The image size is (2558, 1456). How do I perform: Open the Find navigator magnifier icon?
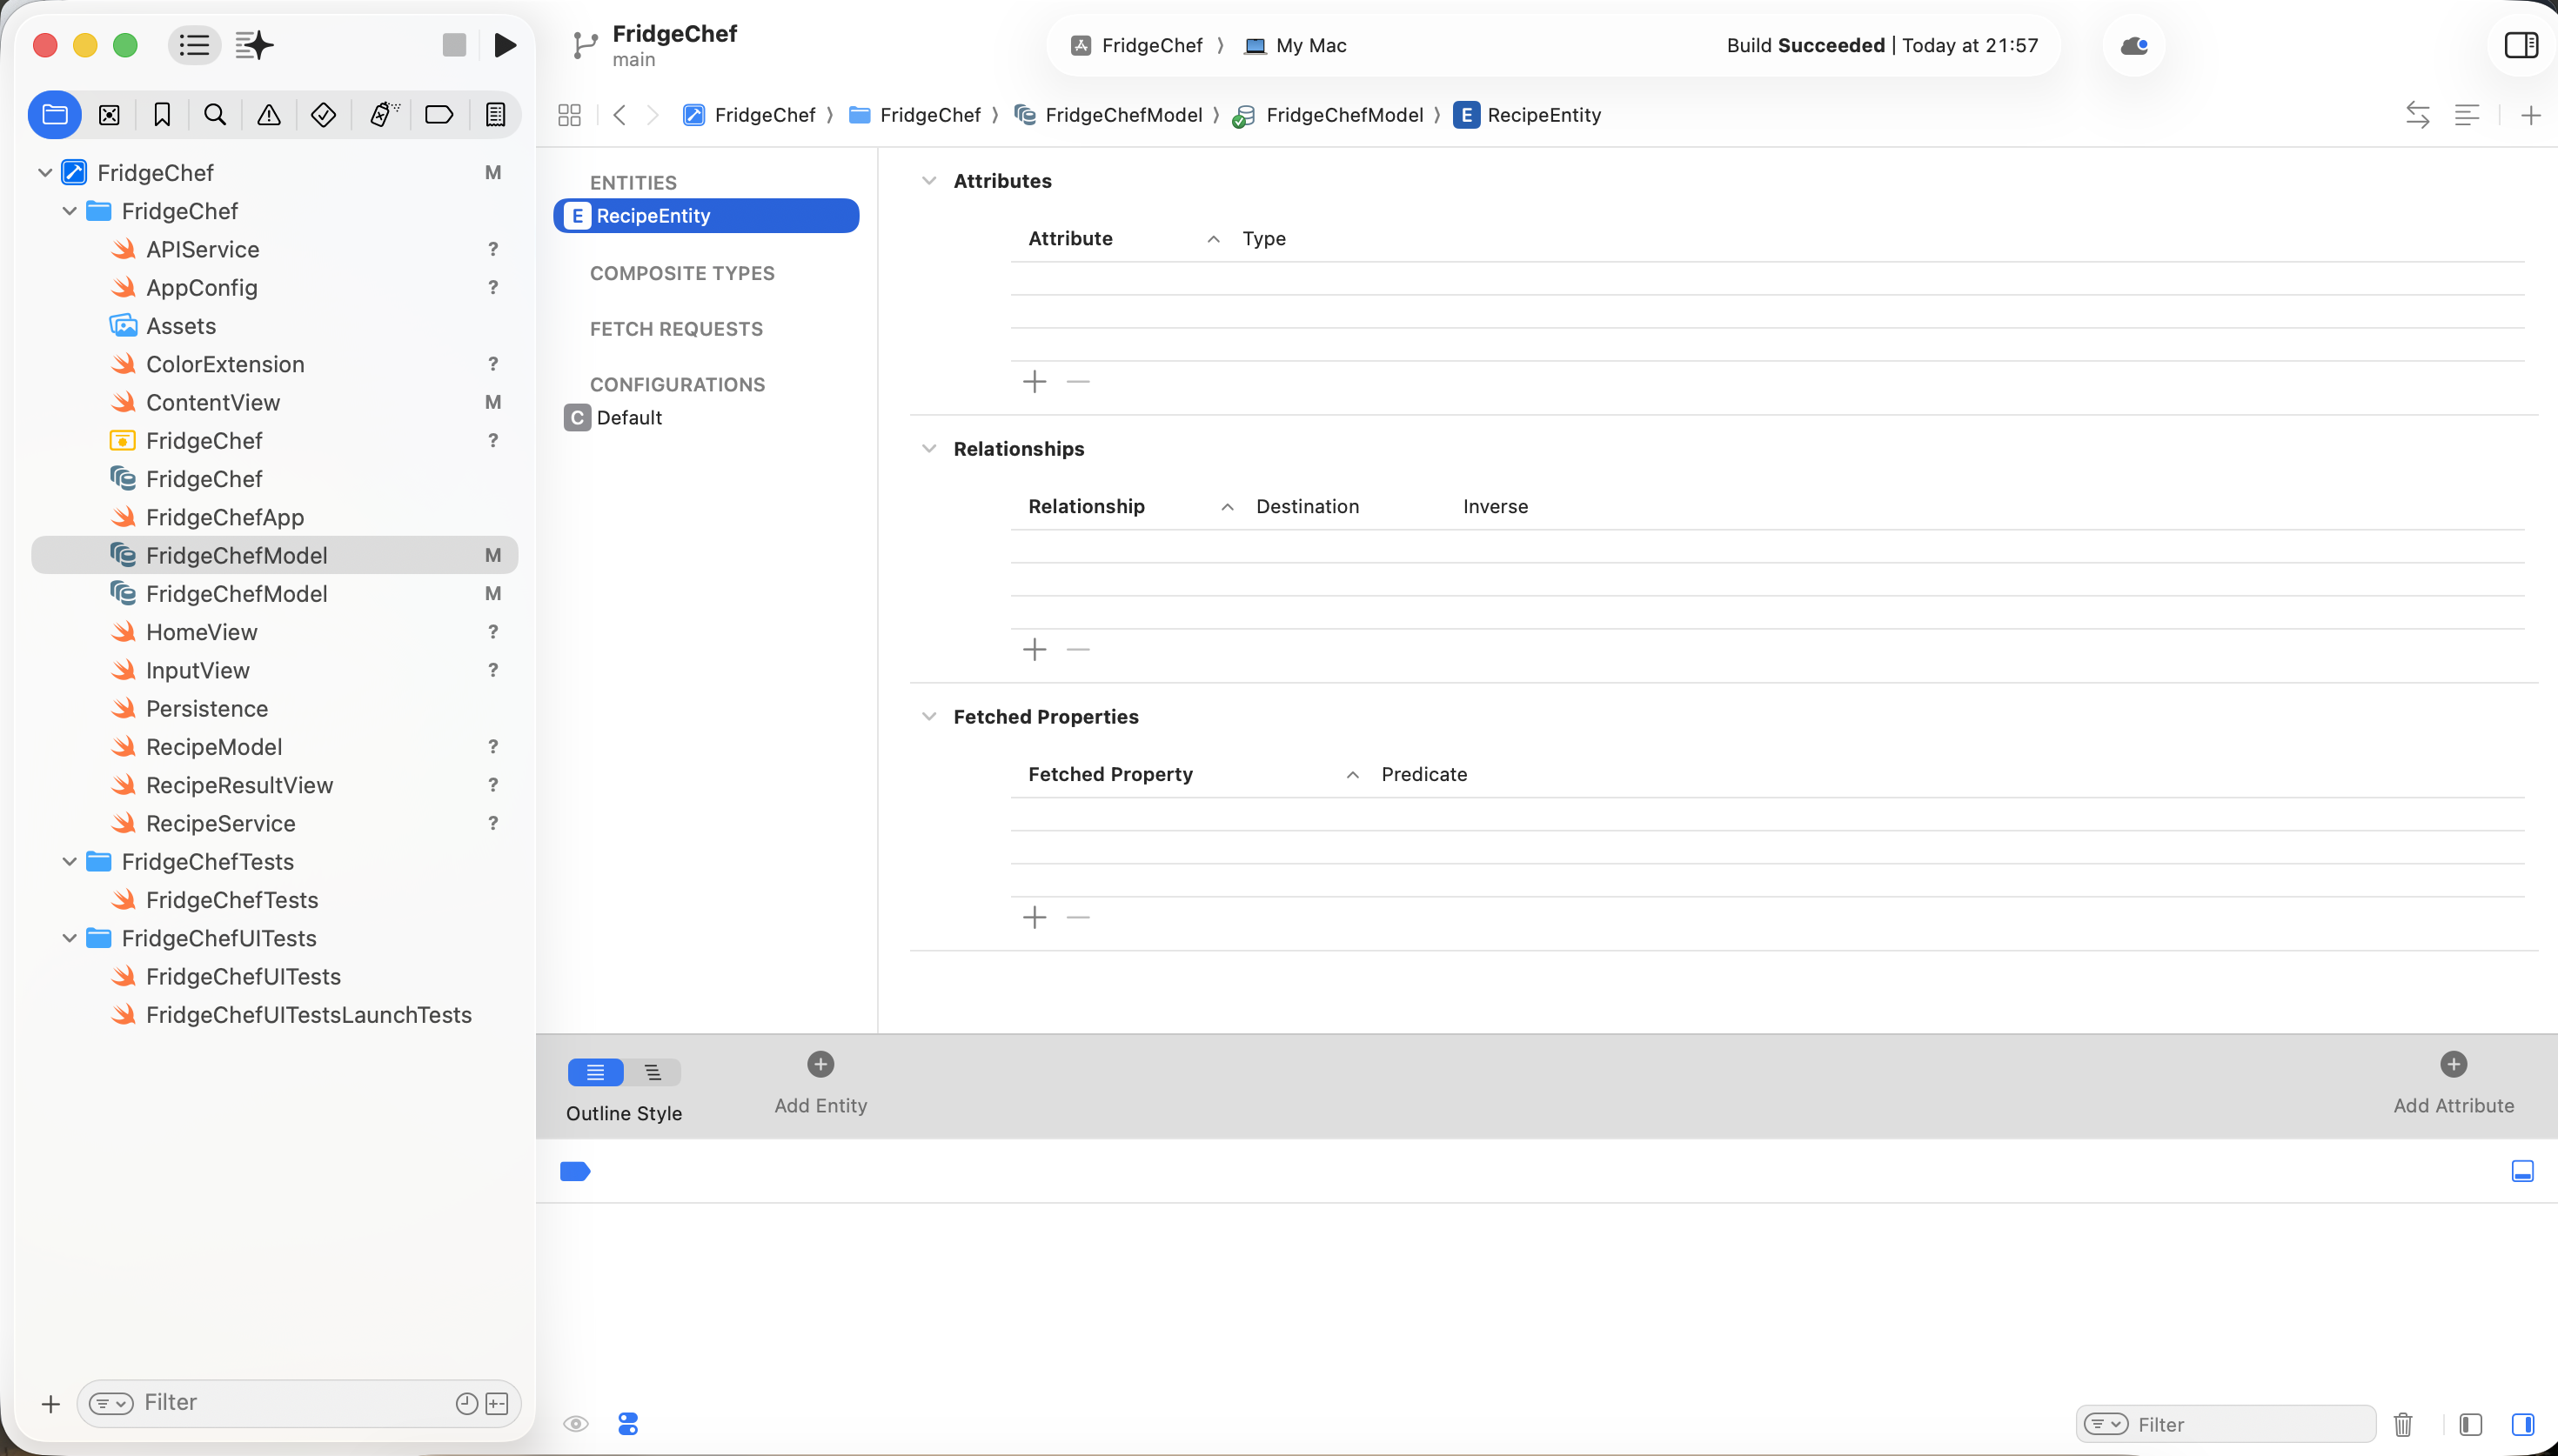[x=215, y=115]
